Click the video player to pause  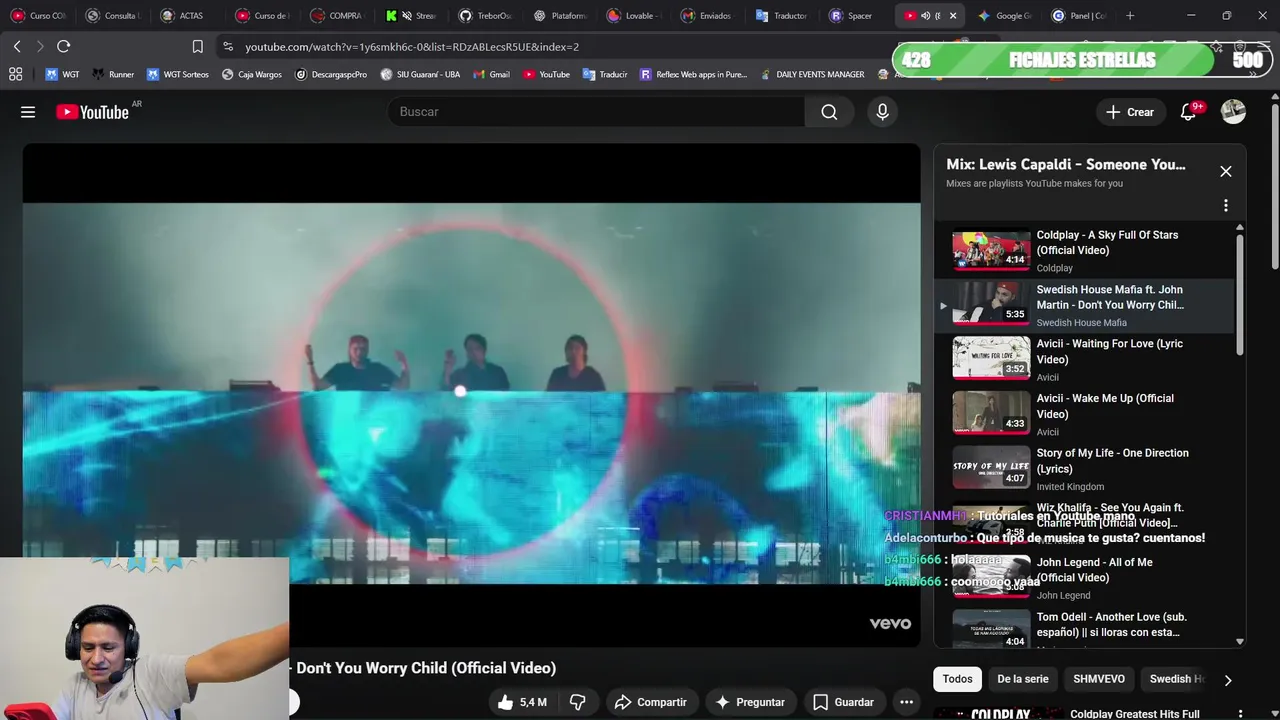471,394
